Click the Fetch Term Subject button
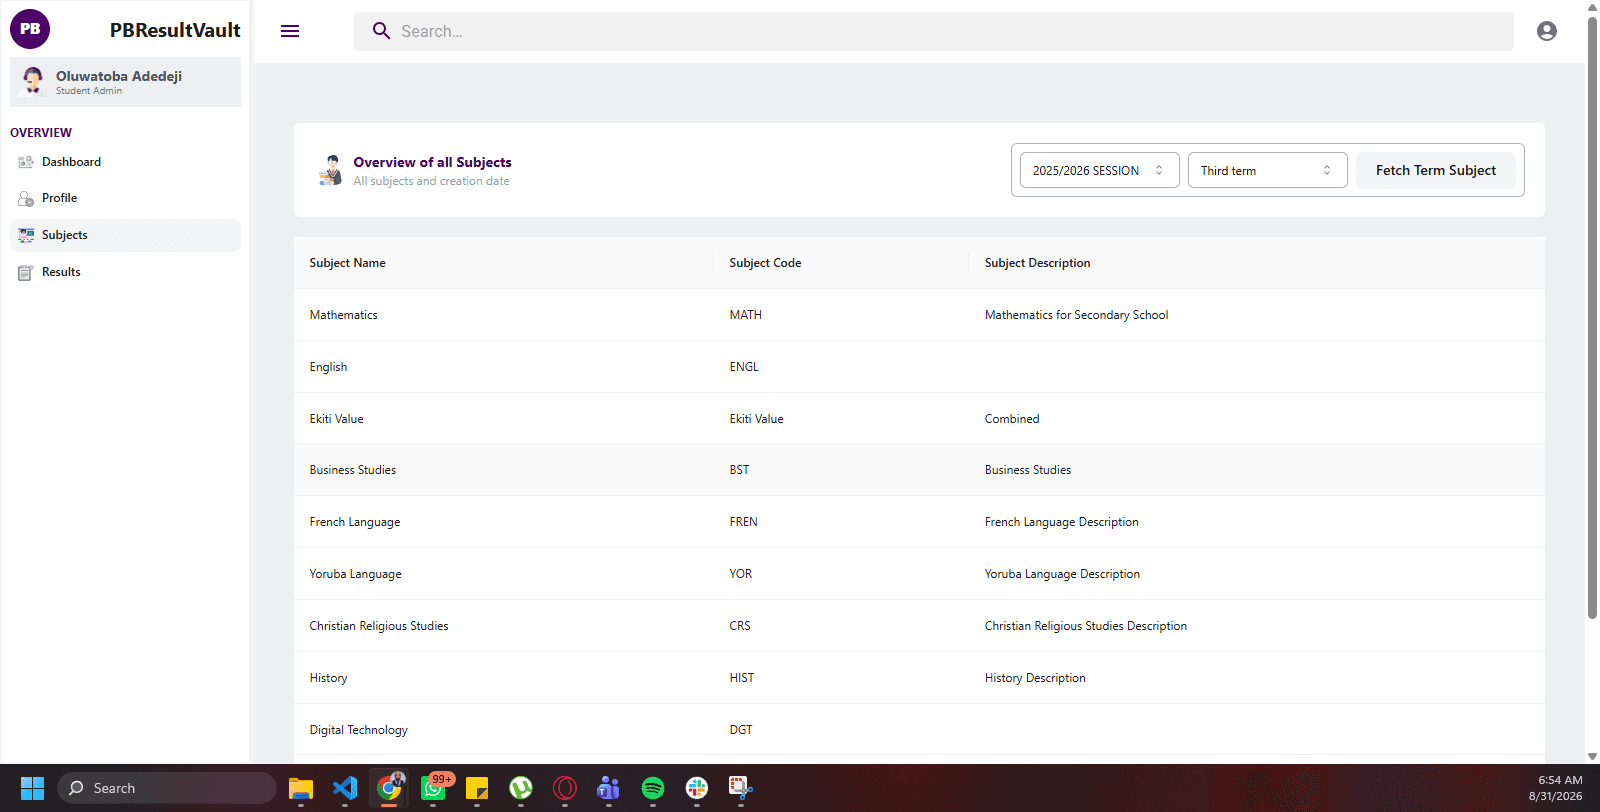Screen dimensions: 1600x812 point(1436,170)
